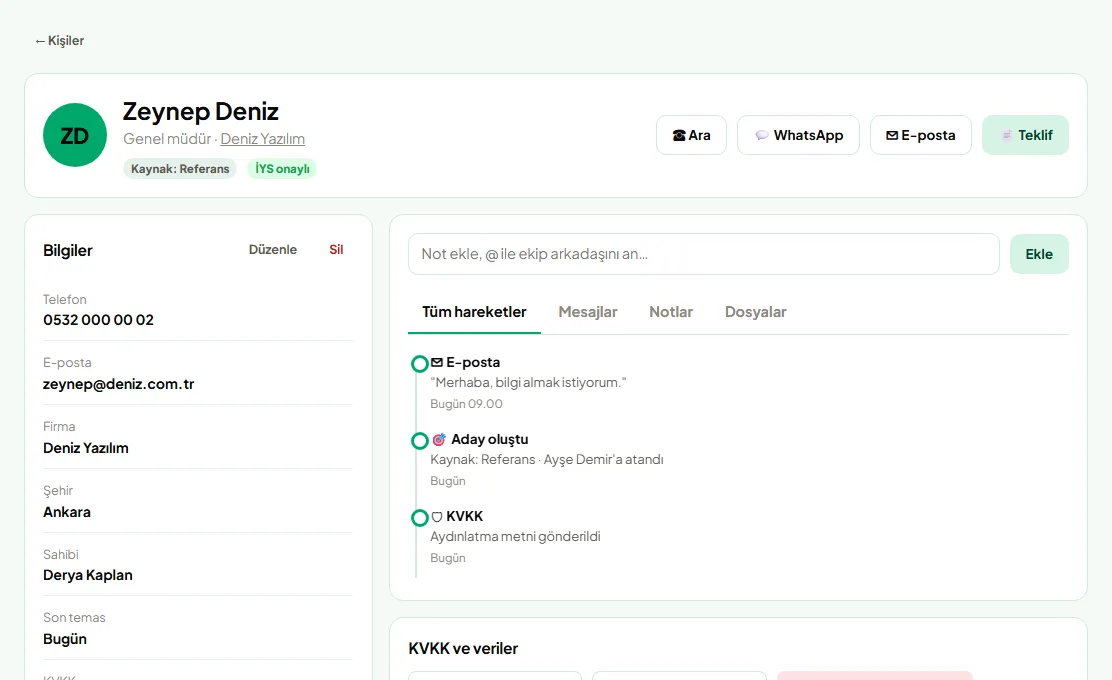Click Deniz Yazılım value under Firma
Viewport: 1112px width, 680px height.
(x=86, y=448)
